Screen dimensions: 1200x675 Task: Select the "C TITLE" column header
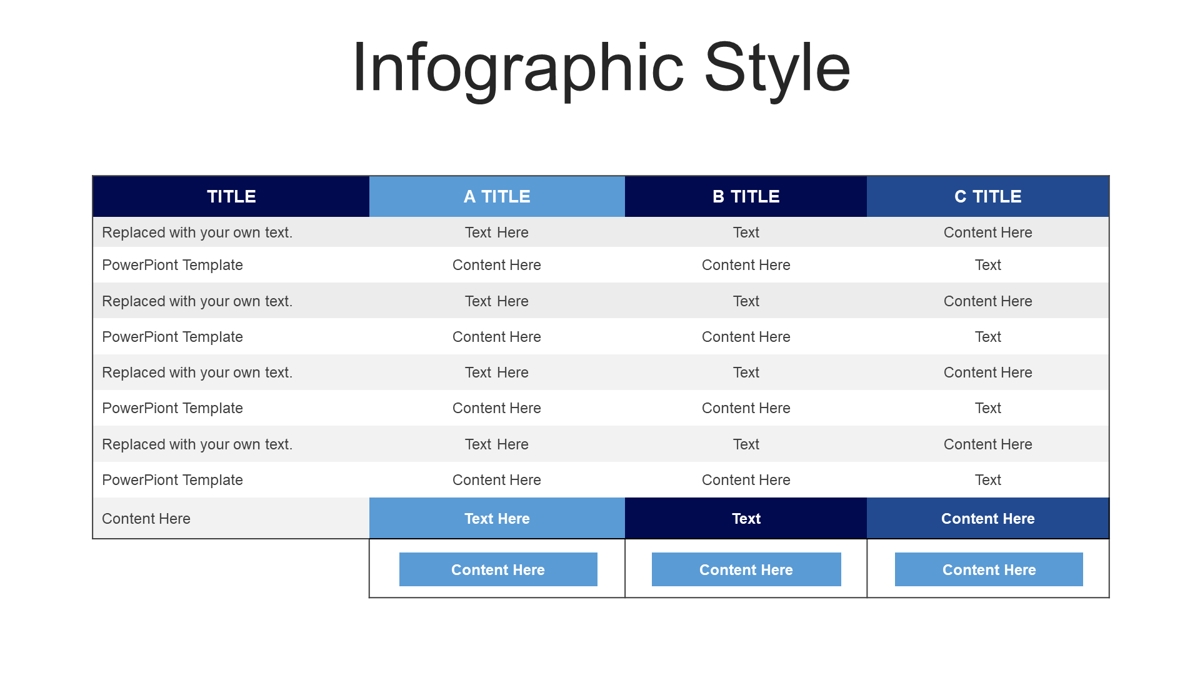click(x=988, y=197)
